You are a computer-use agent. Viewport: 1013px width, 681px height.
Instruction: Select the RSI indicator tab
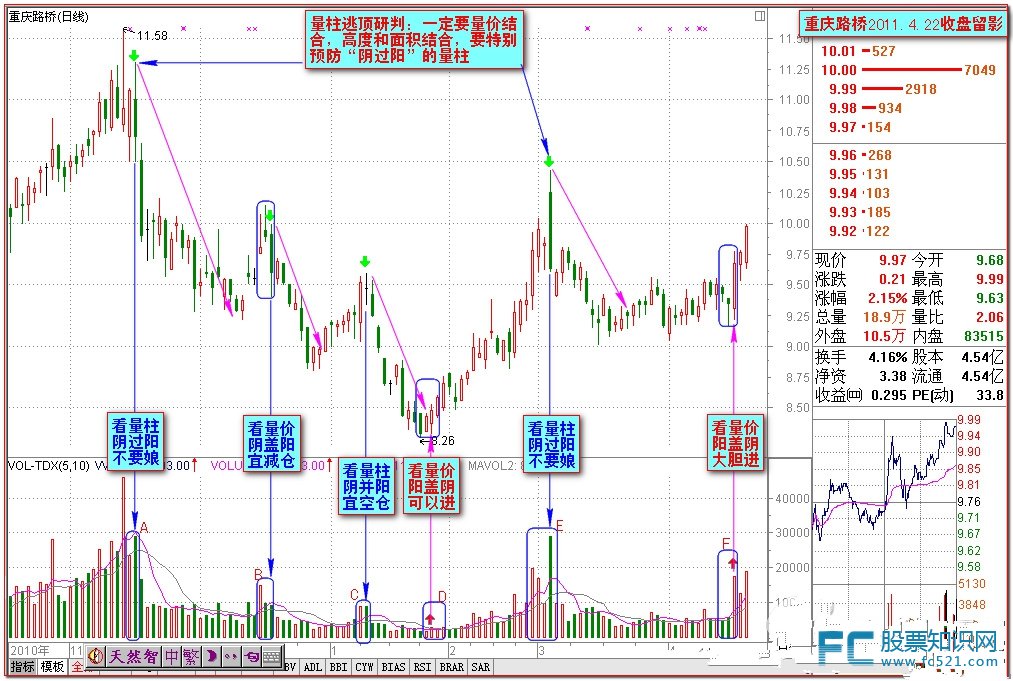[422, 667]
